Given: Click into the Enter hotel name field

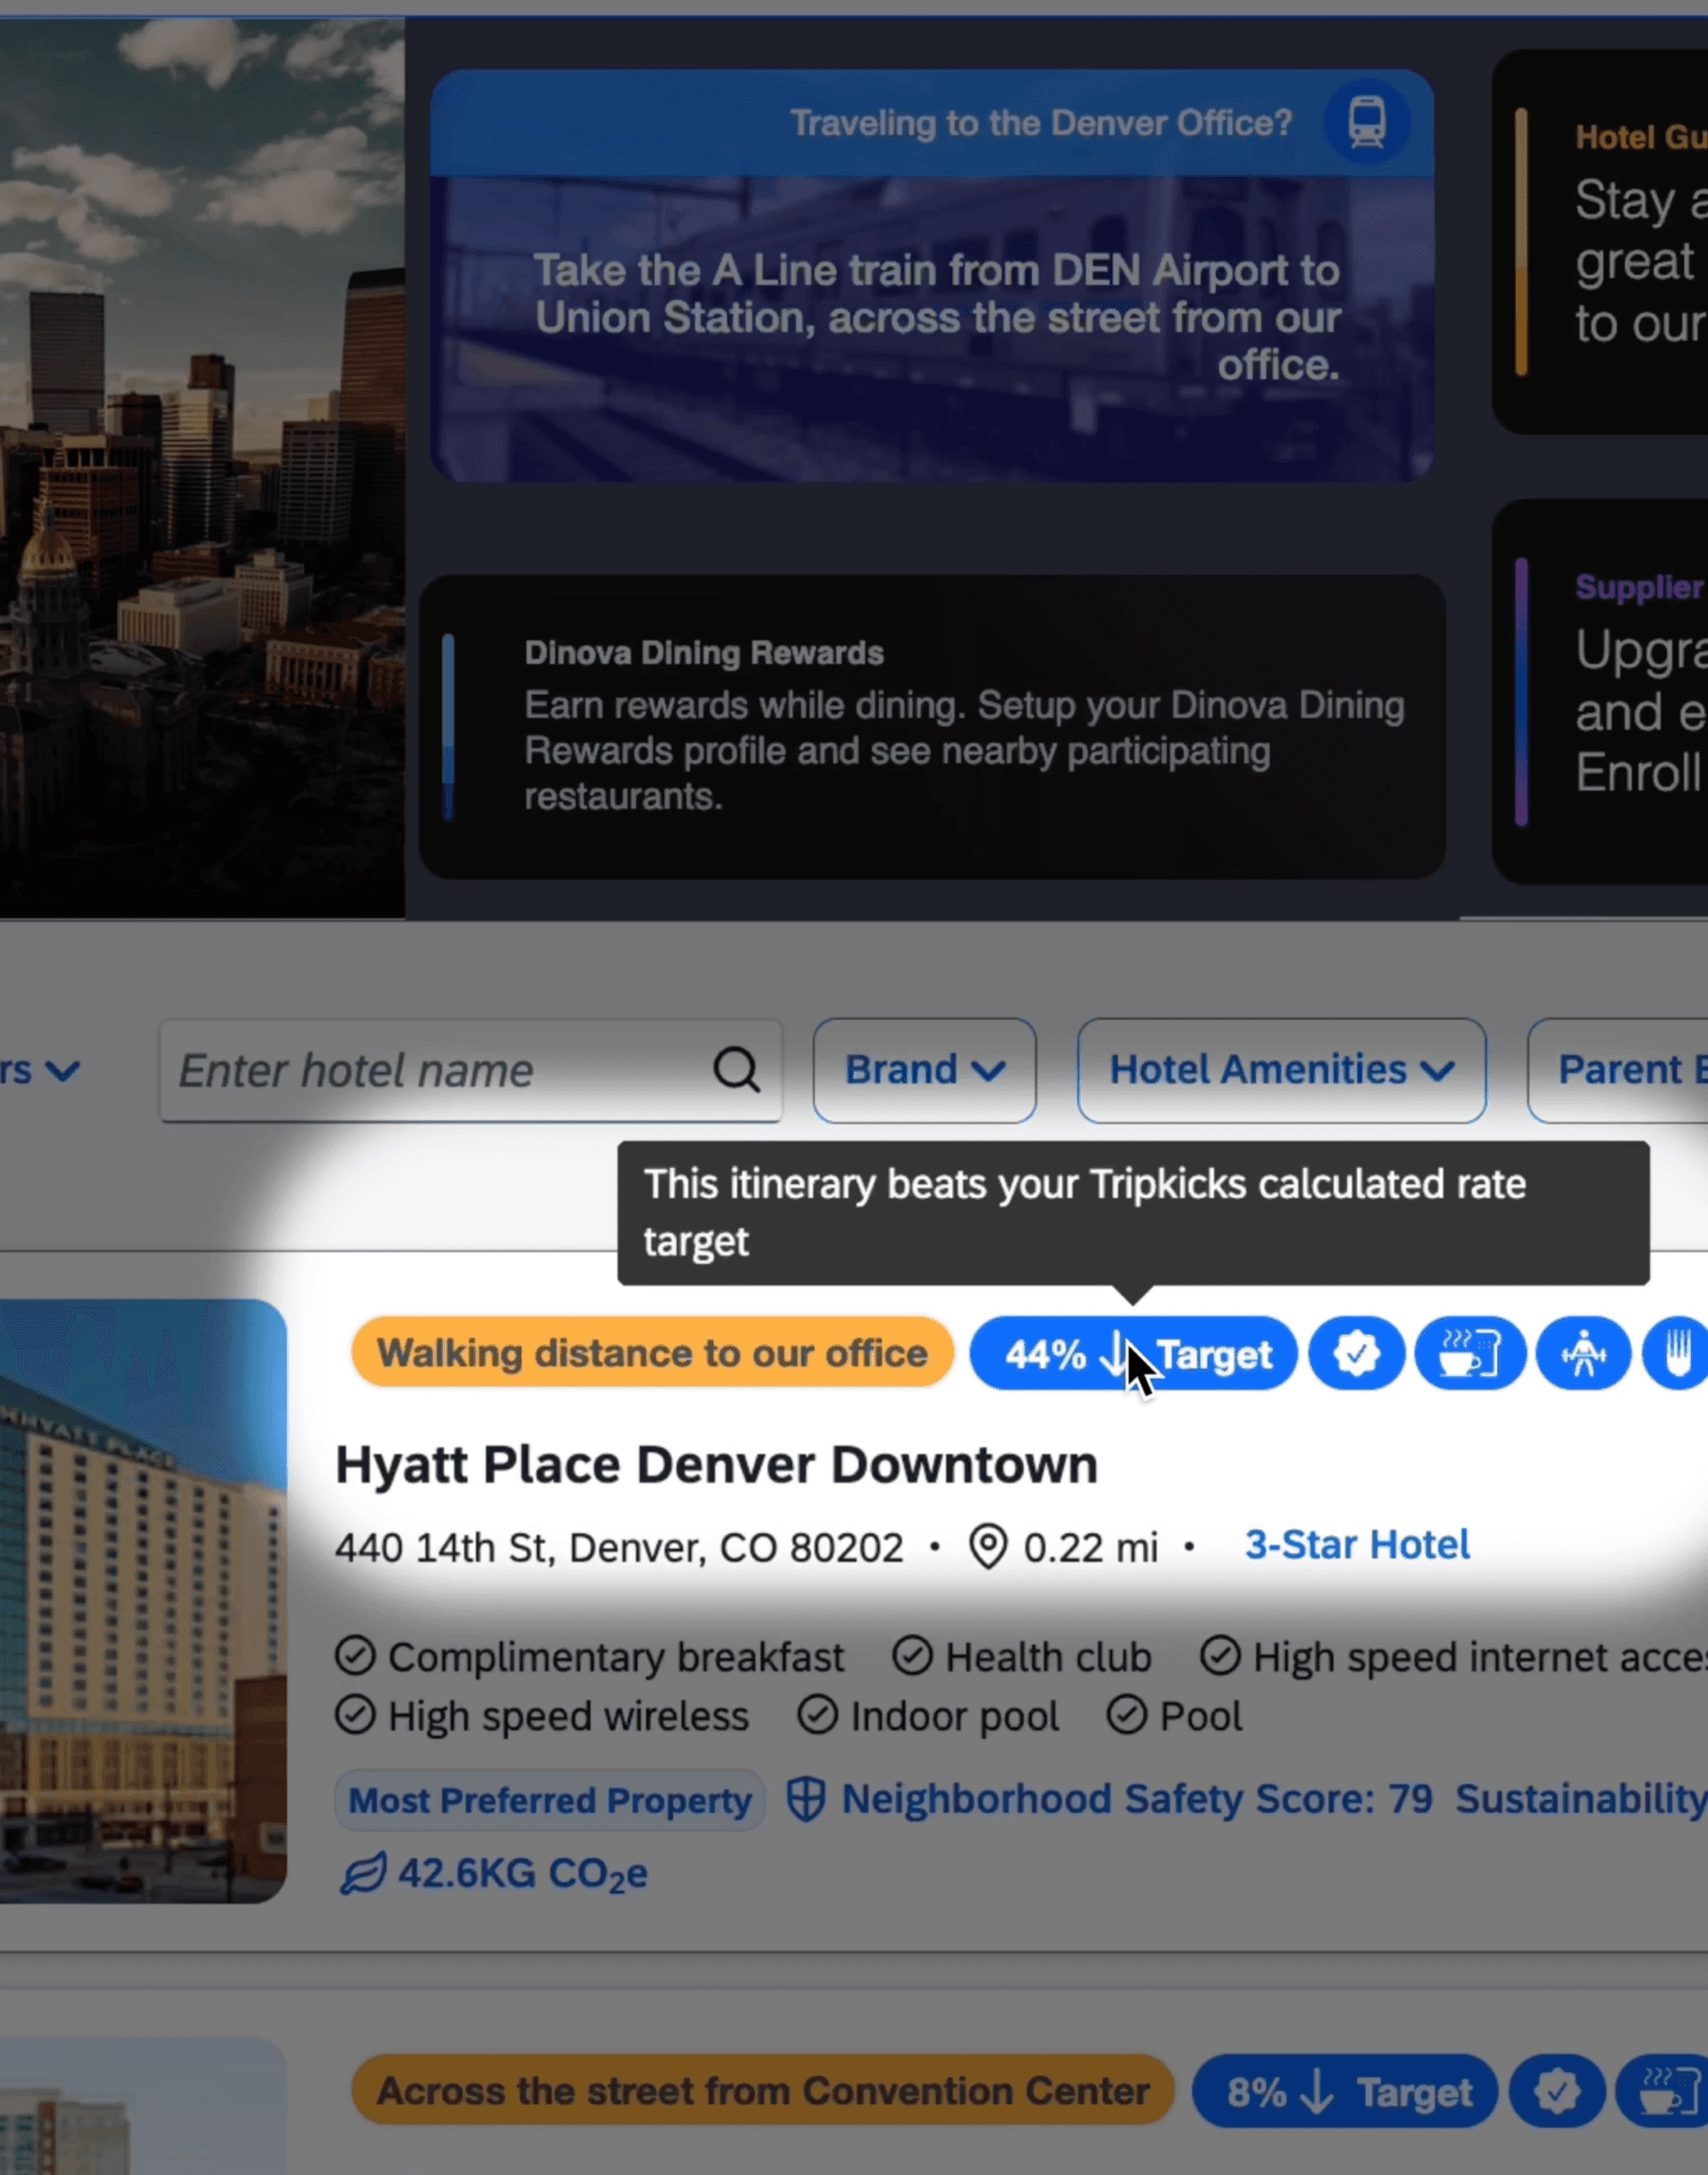Looking at the screenshot, I should (440, 1070).
